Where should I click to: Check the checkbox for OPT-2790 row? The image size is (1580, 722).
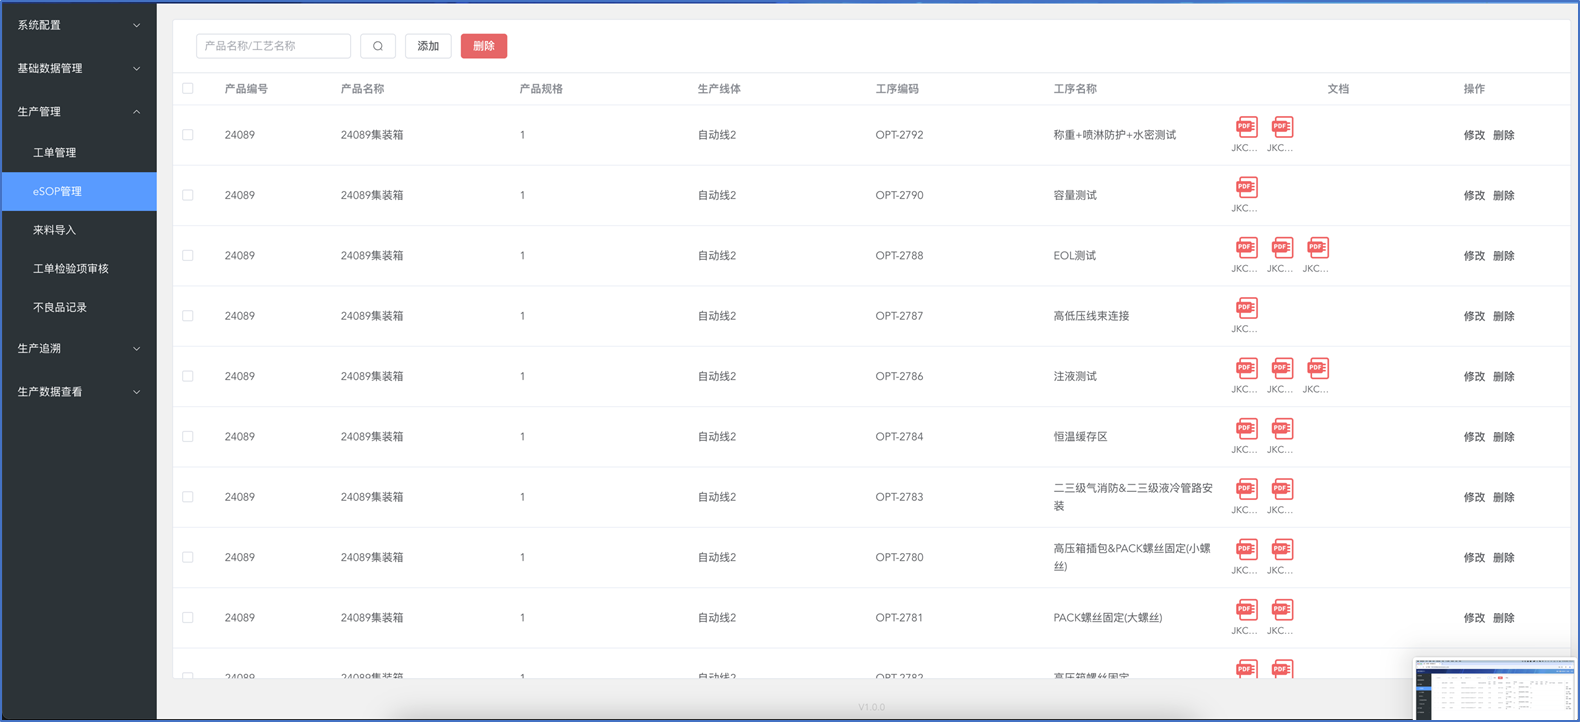click(188, 195)
